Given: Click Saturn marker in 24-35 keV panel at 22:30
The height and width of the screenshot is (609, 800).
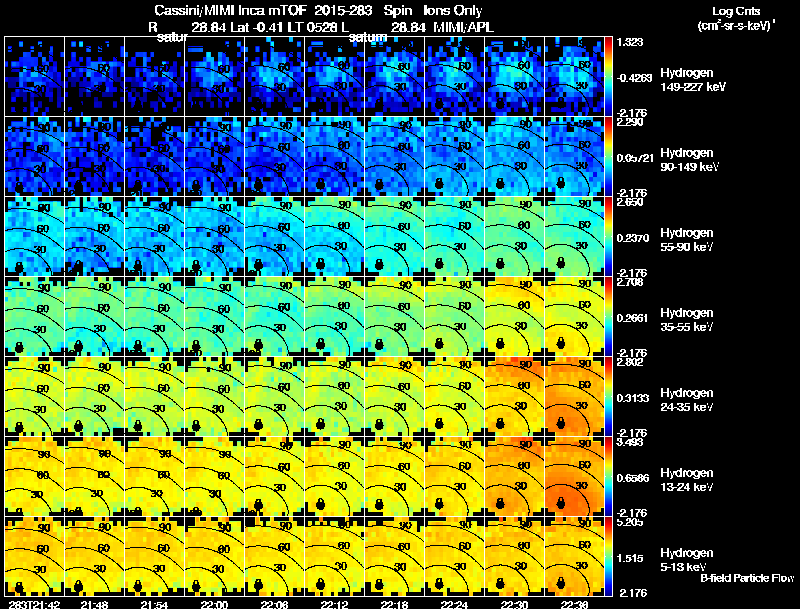Looking at the screenshot, I should coord(500,423).
